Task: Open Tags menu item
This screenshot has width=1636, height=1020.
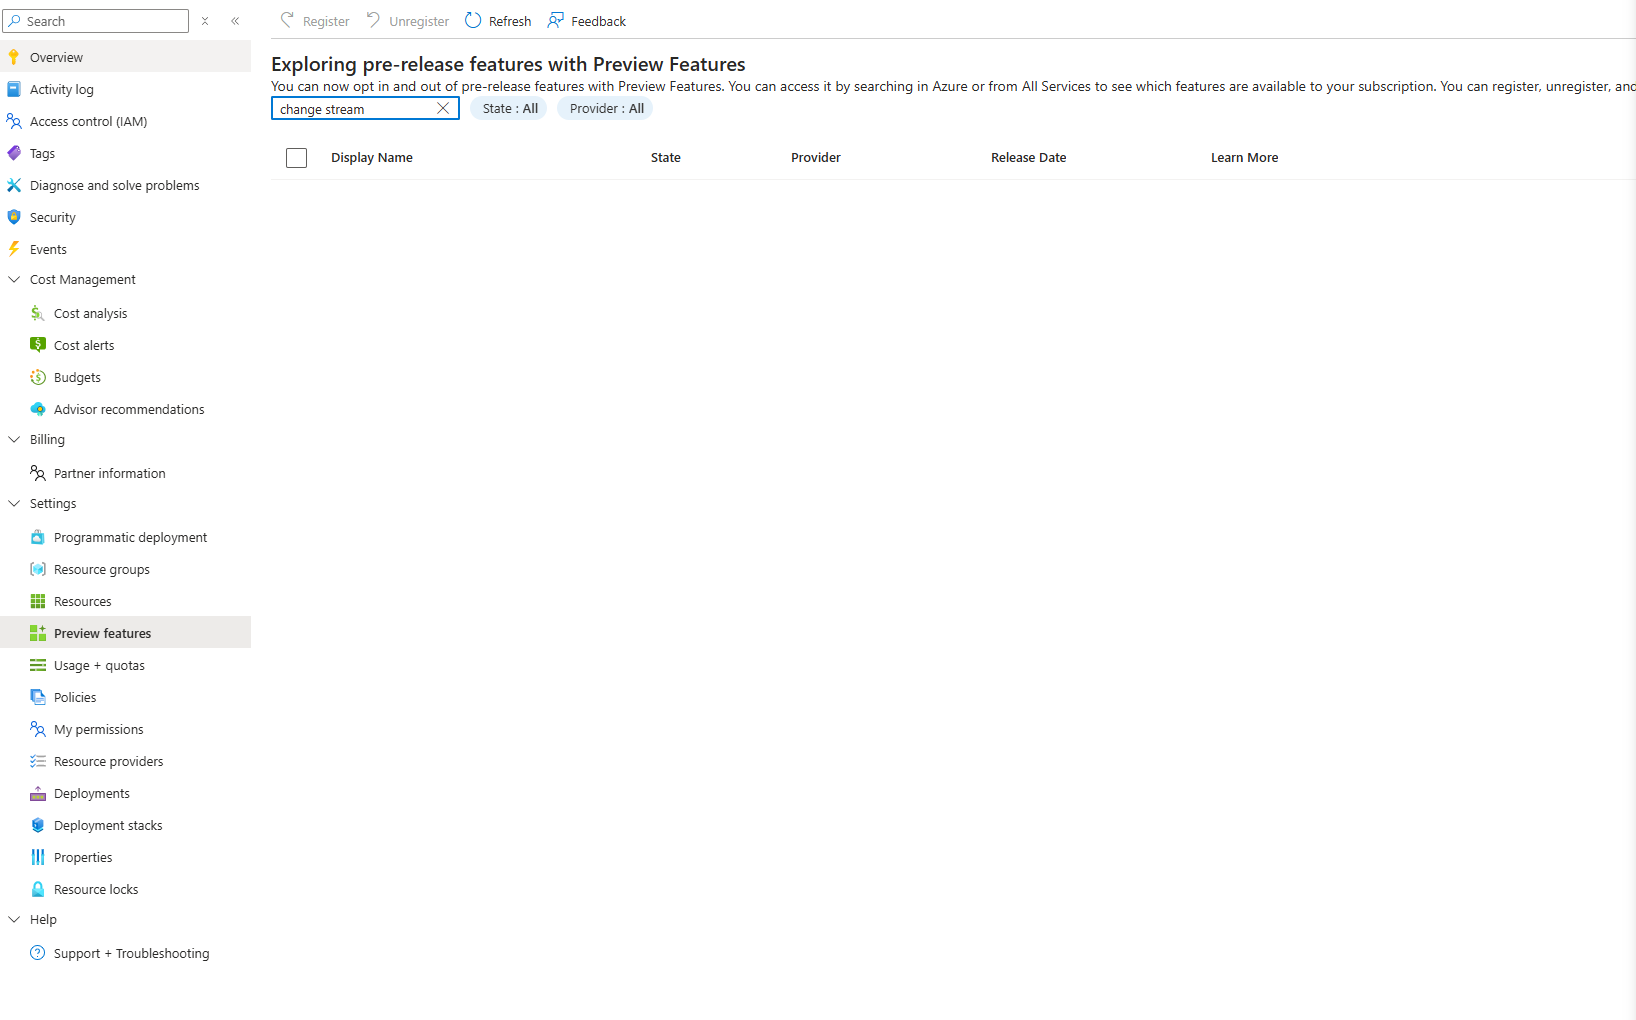Action: [125, 153]
